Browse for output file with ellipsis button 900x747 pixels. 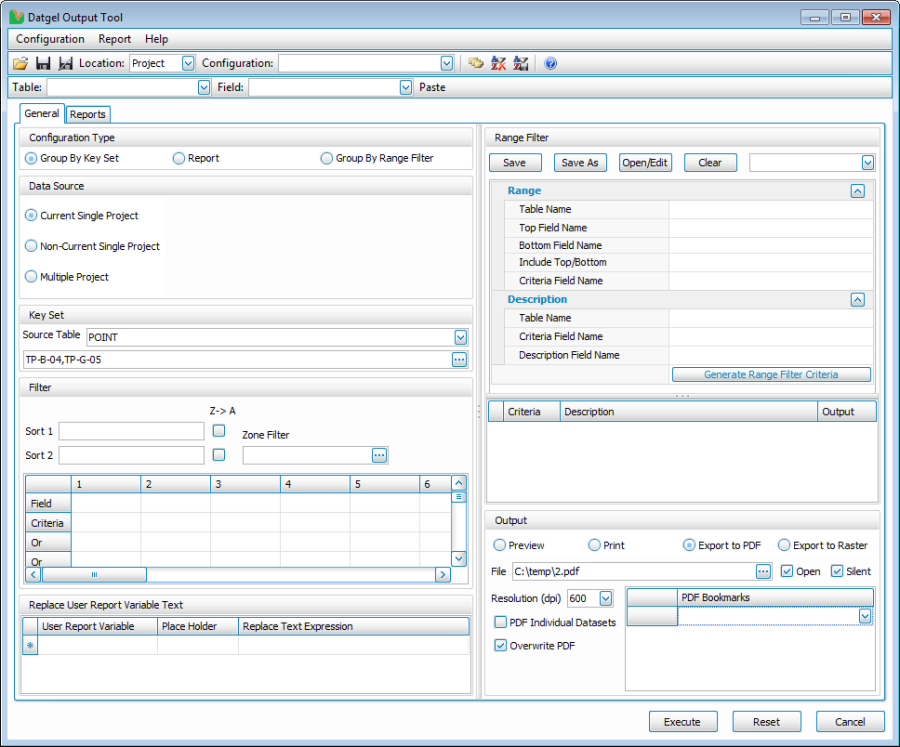point(763,571)
